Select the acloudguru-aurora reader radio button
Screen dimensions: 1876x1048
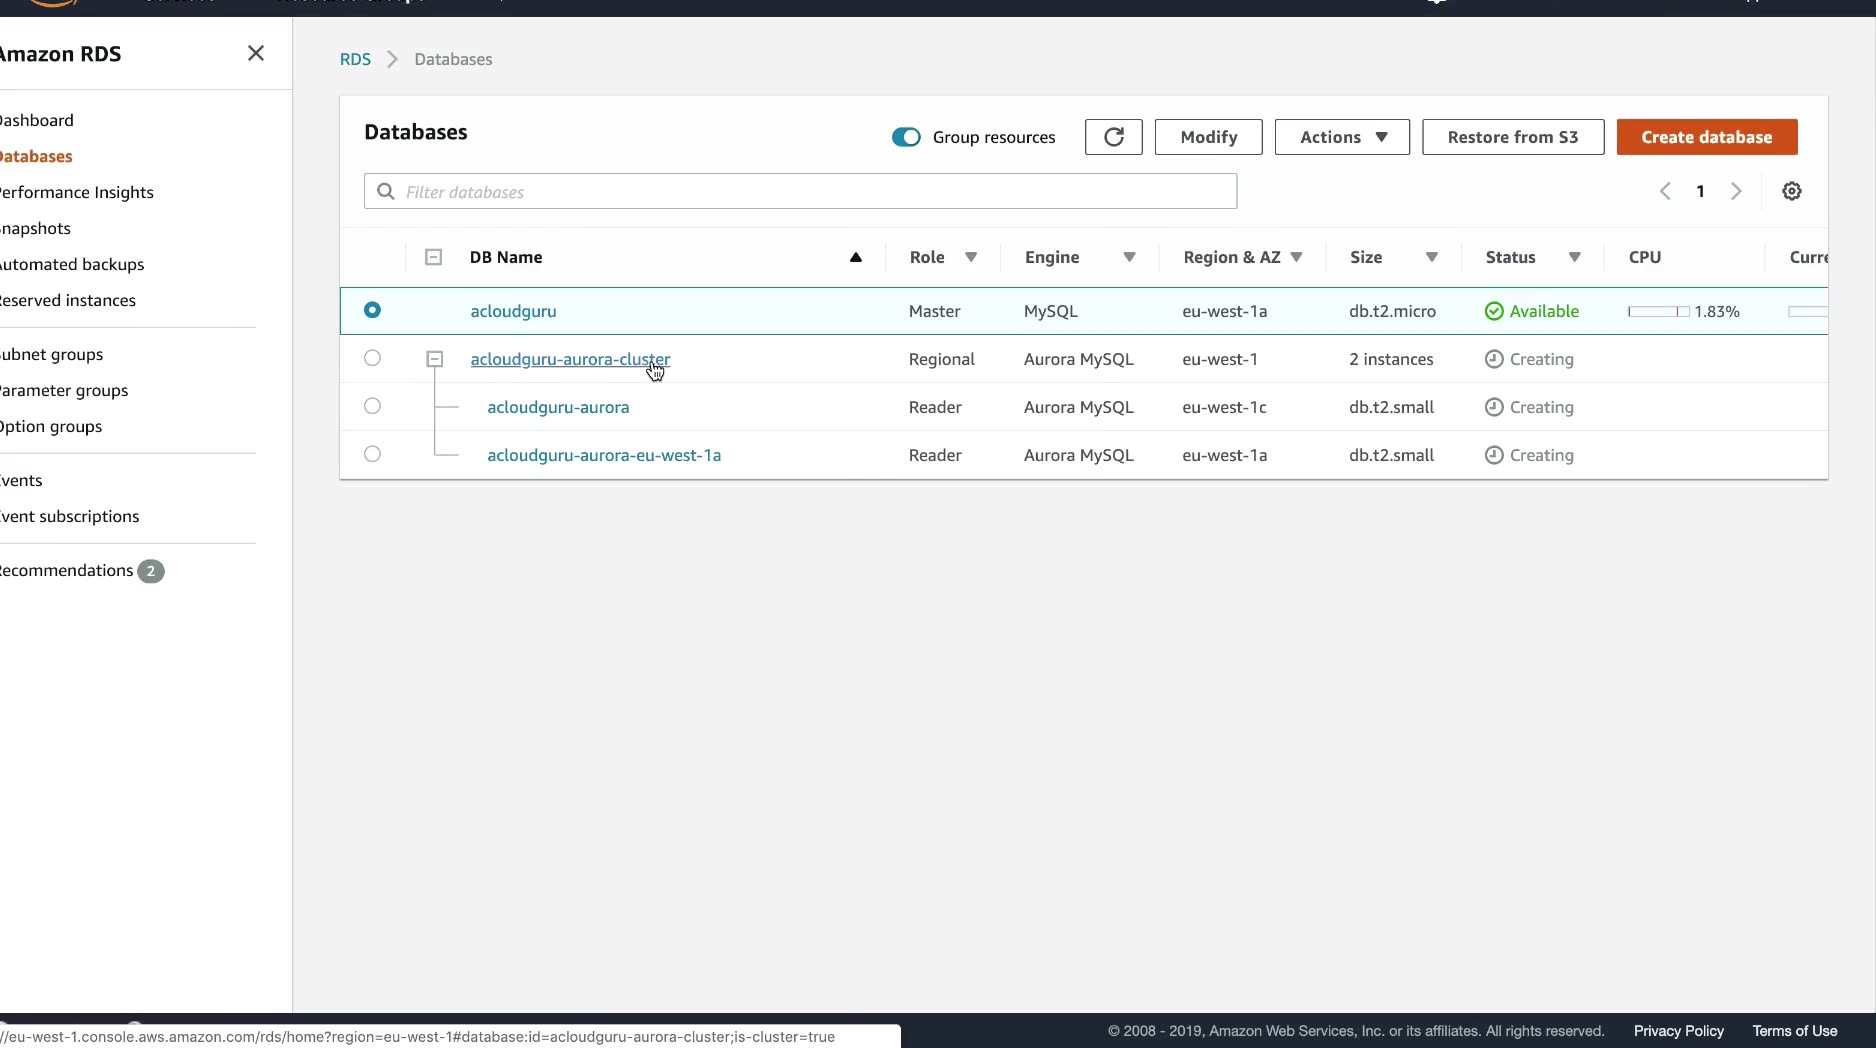pos(372,406)
